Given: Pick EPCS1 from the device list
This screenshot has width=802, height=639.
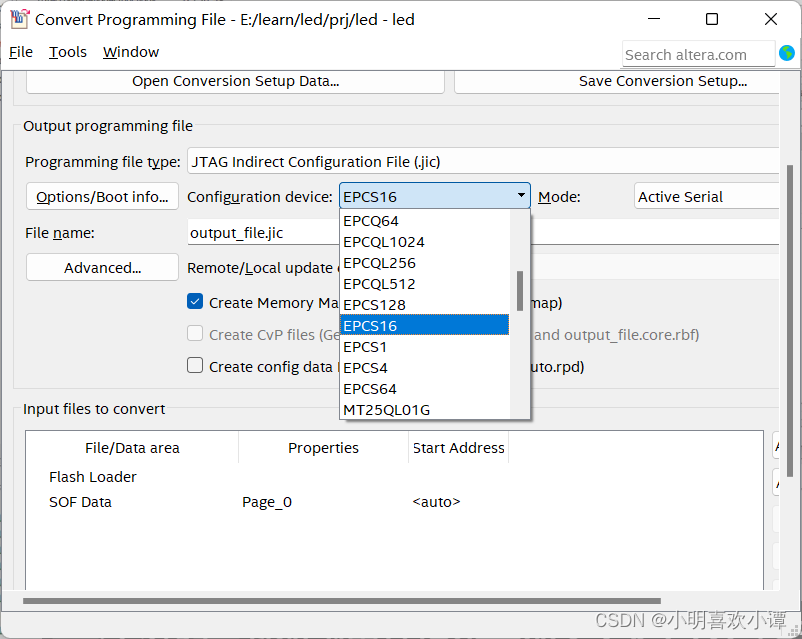Looking at the screenshot, I should coord(425,347).
